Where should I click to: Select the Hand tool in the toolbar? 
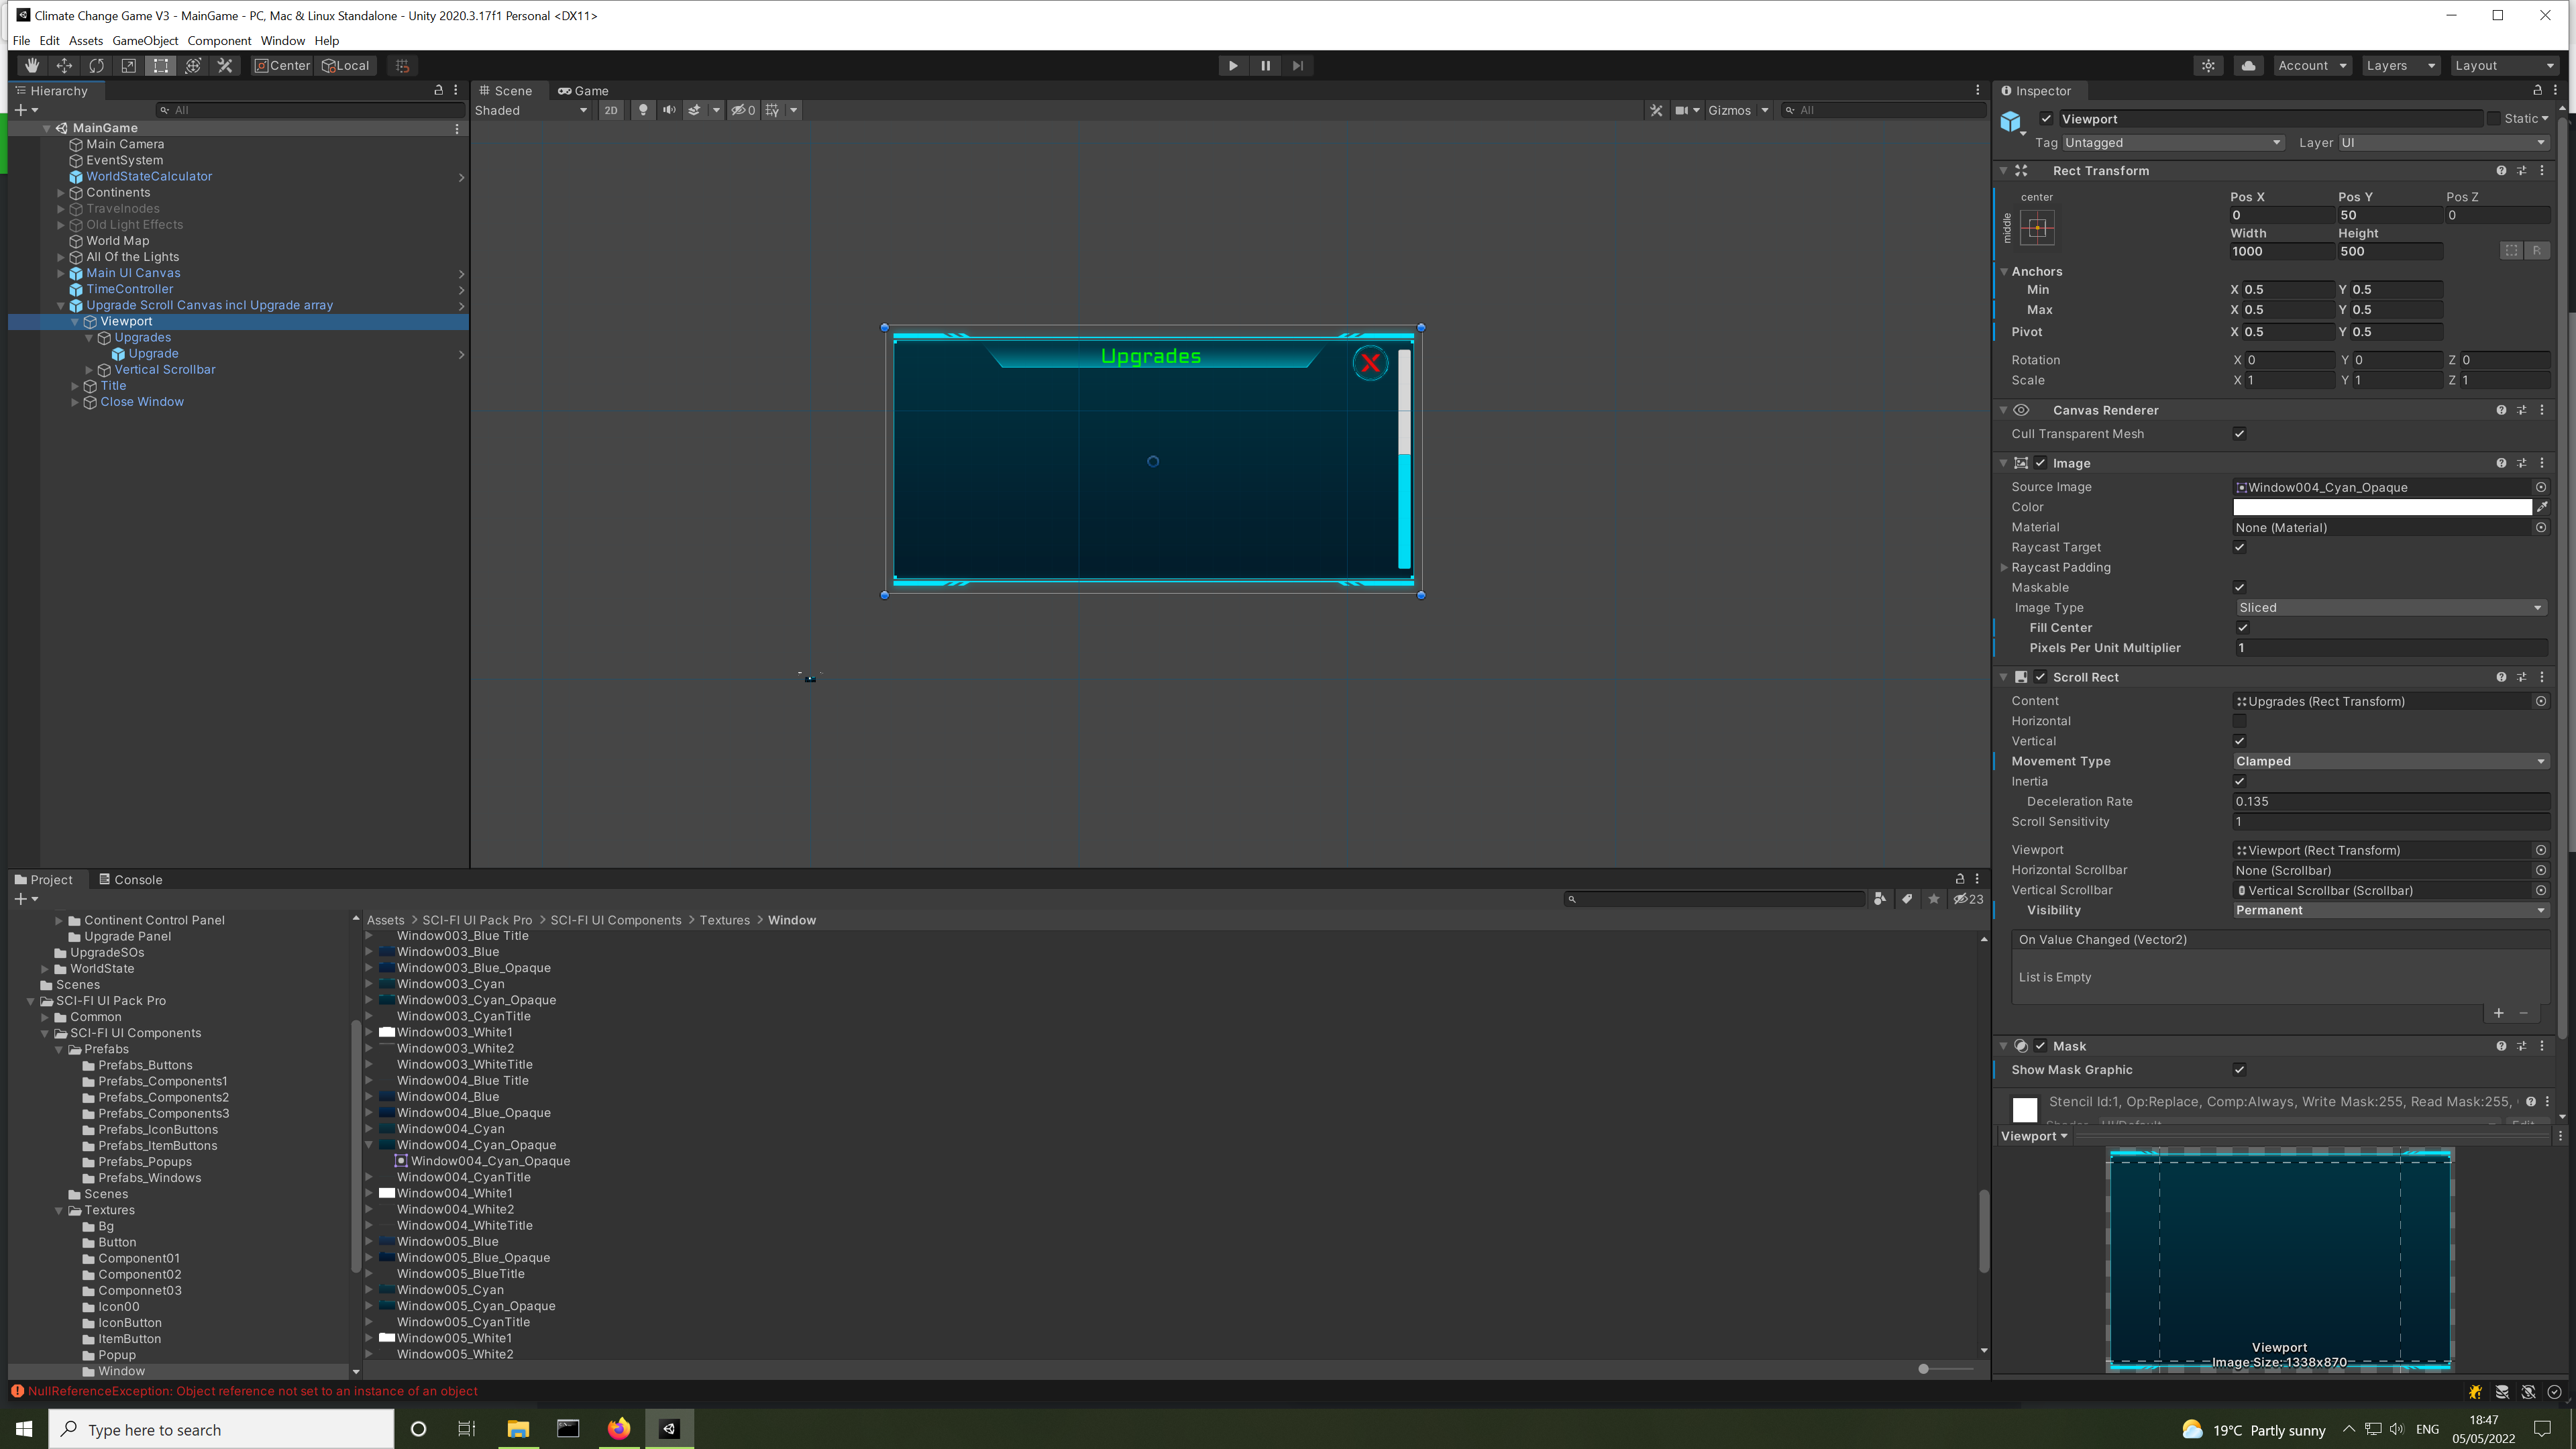click(31, 65)
